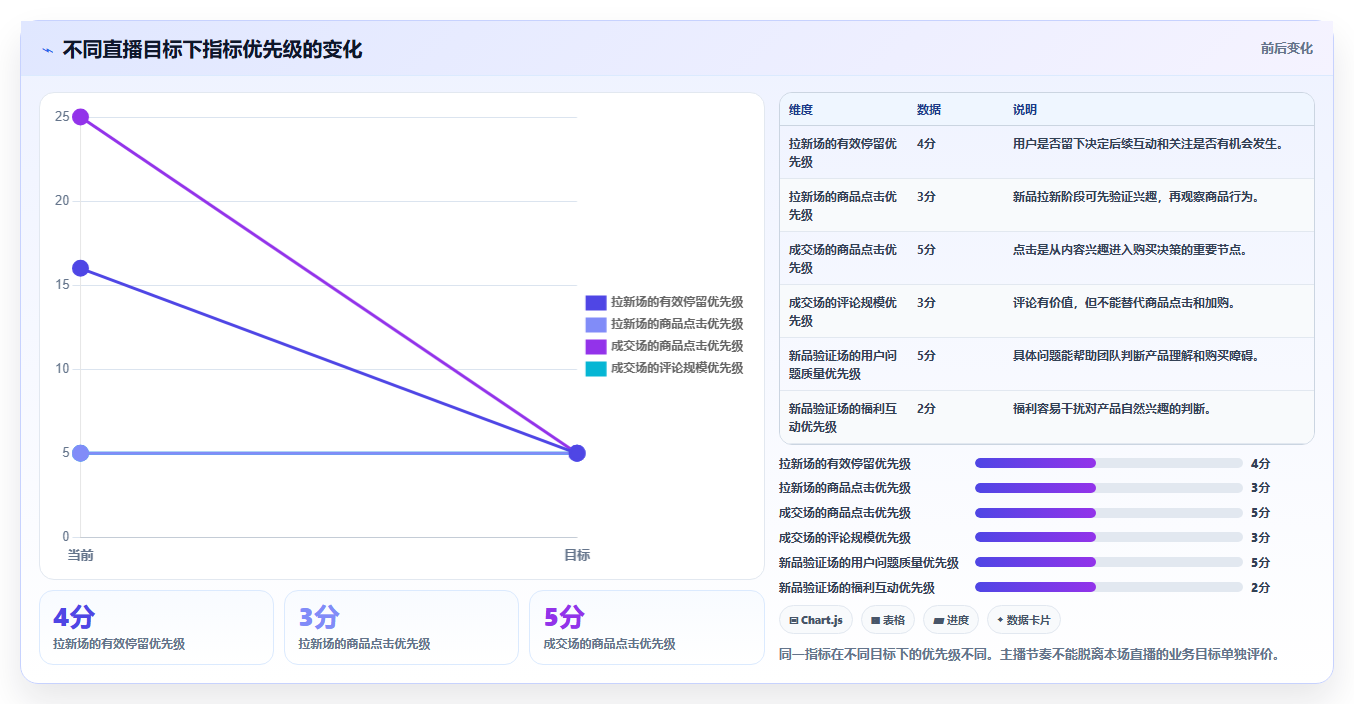Click the progress bar for 新品验证场的福利互动优先级

pyautogui.click(x=1108, y=588)
